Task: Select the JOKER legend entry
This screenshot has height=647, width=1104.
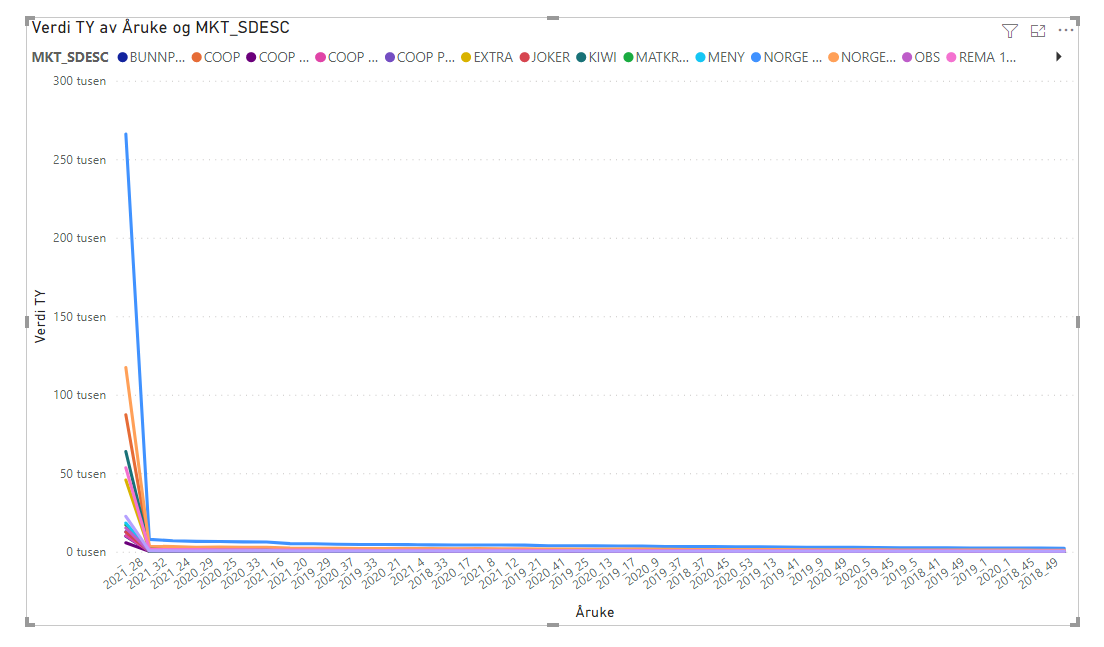Action: [545, 58]
